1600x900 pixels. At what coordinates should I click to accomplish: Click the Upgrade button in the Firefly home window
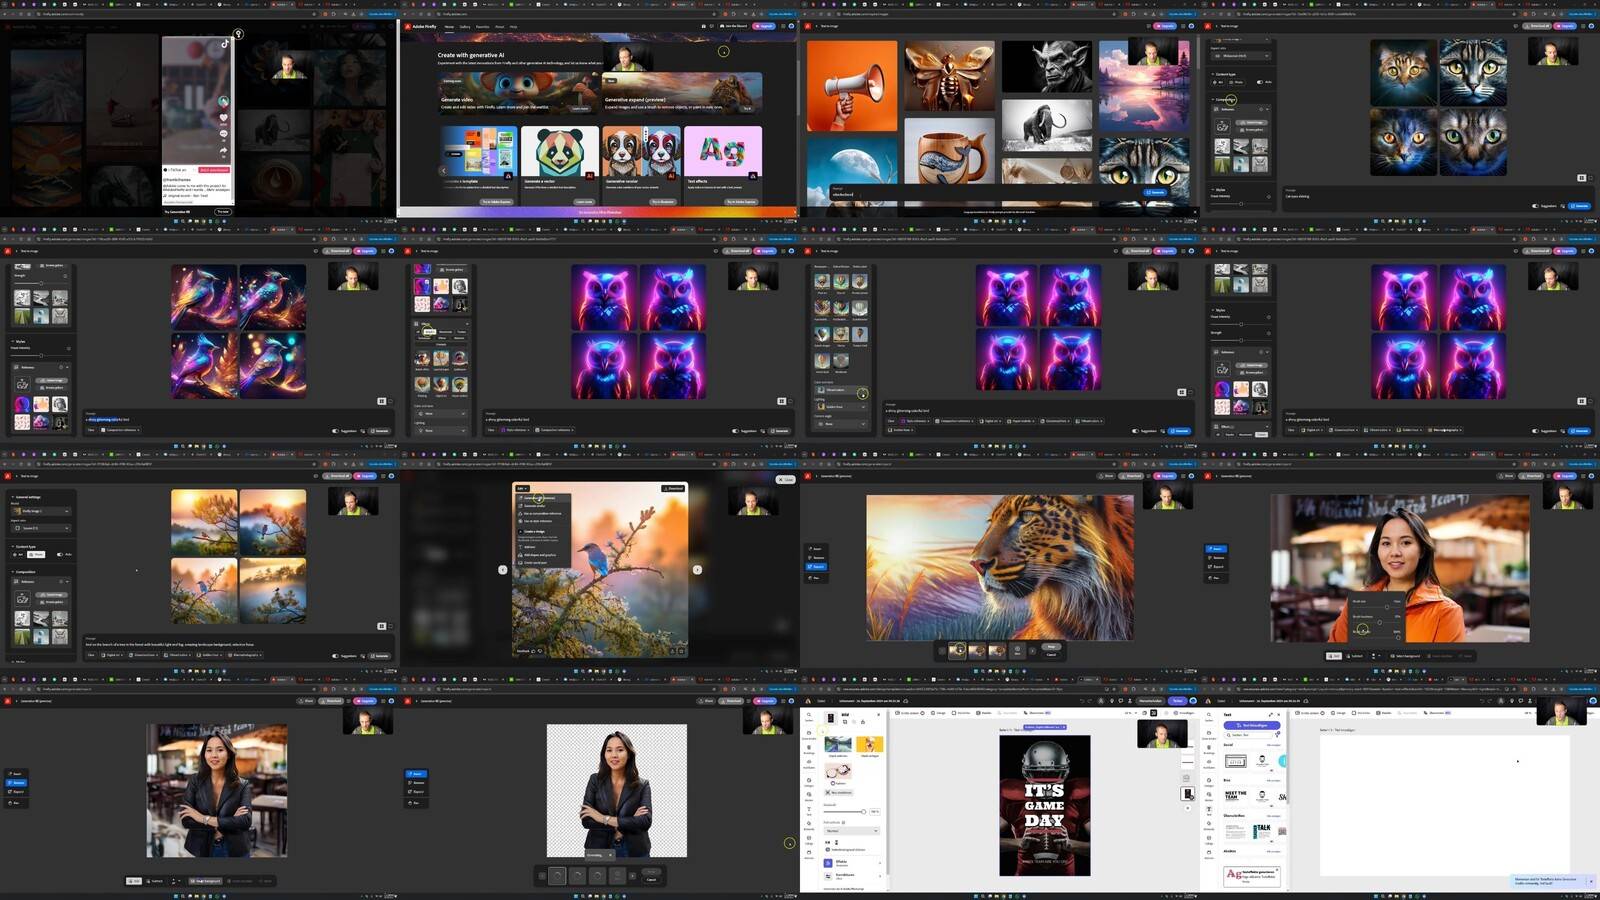pyautogui.click(x=764, y=26)
